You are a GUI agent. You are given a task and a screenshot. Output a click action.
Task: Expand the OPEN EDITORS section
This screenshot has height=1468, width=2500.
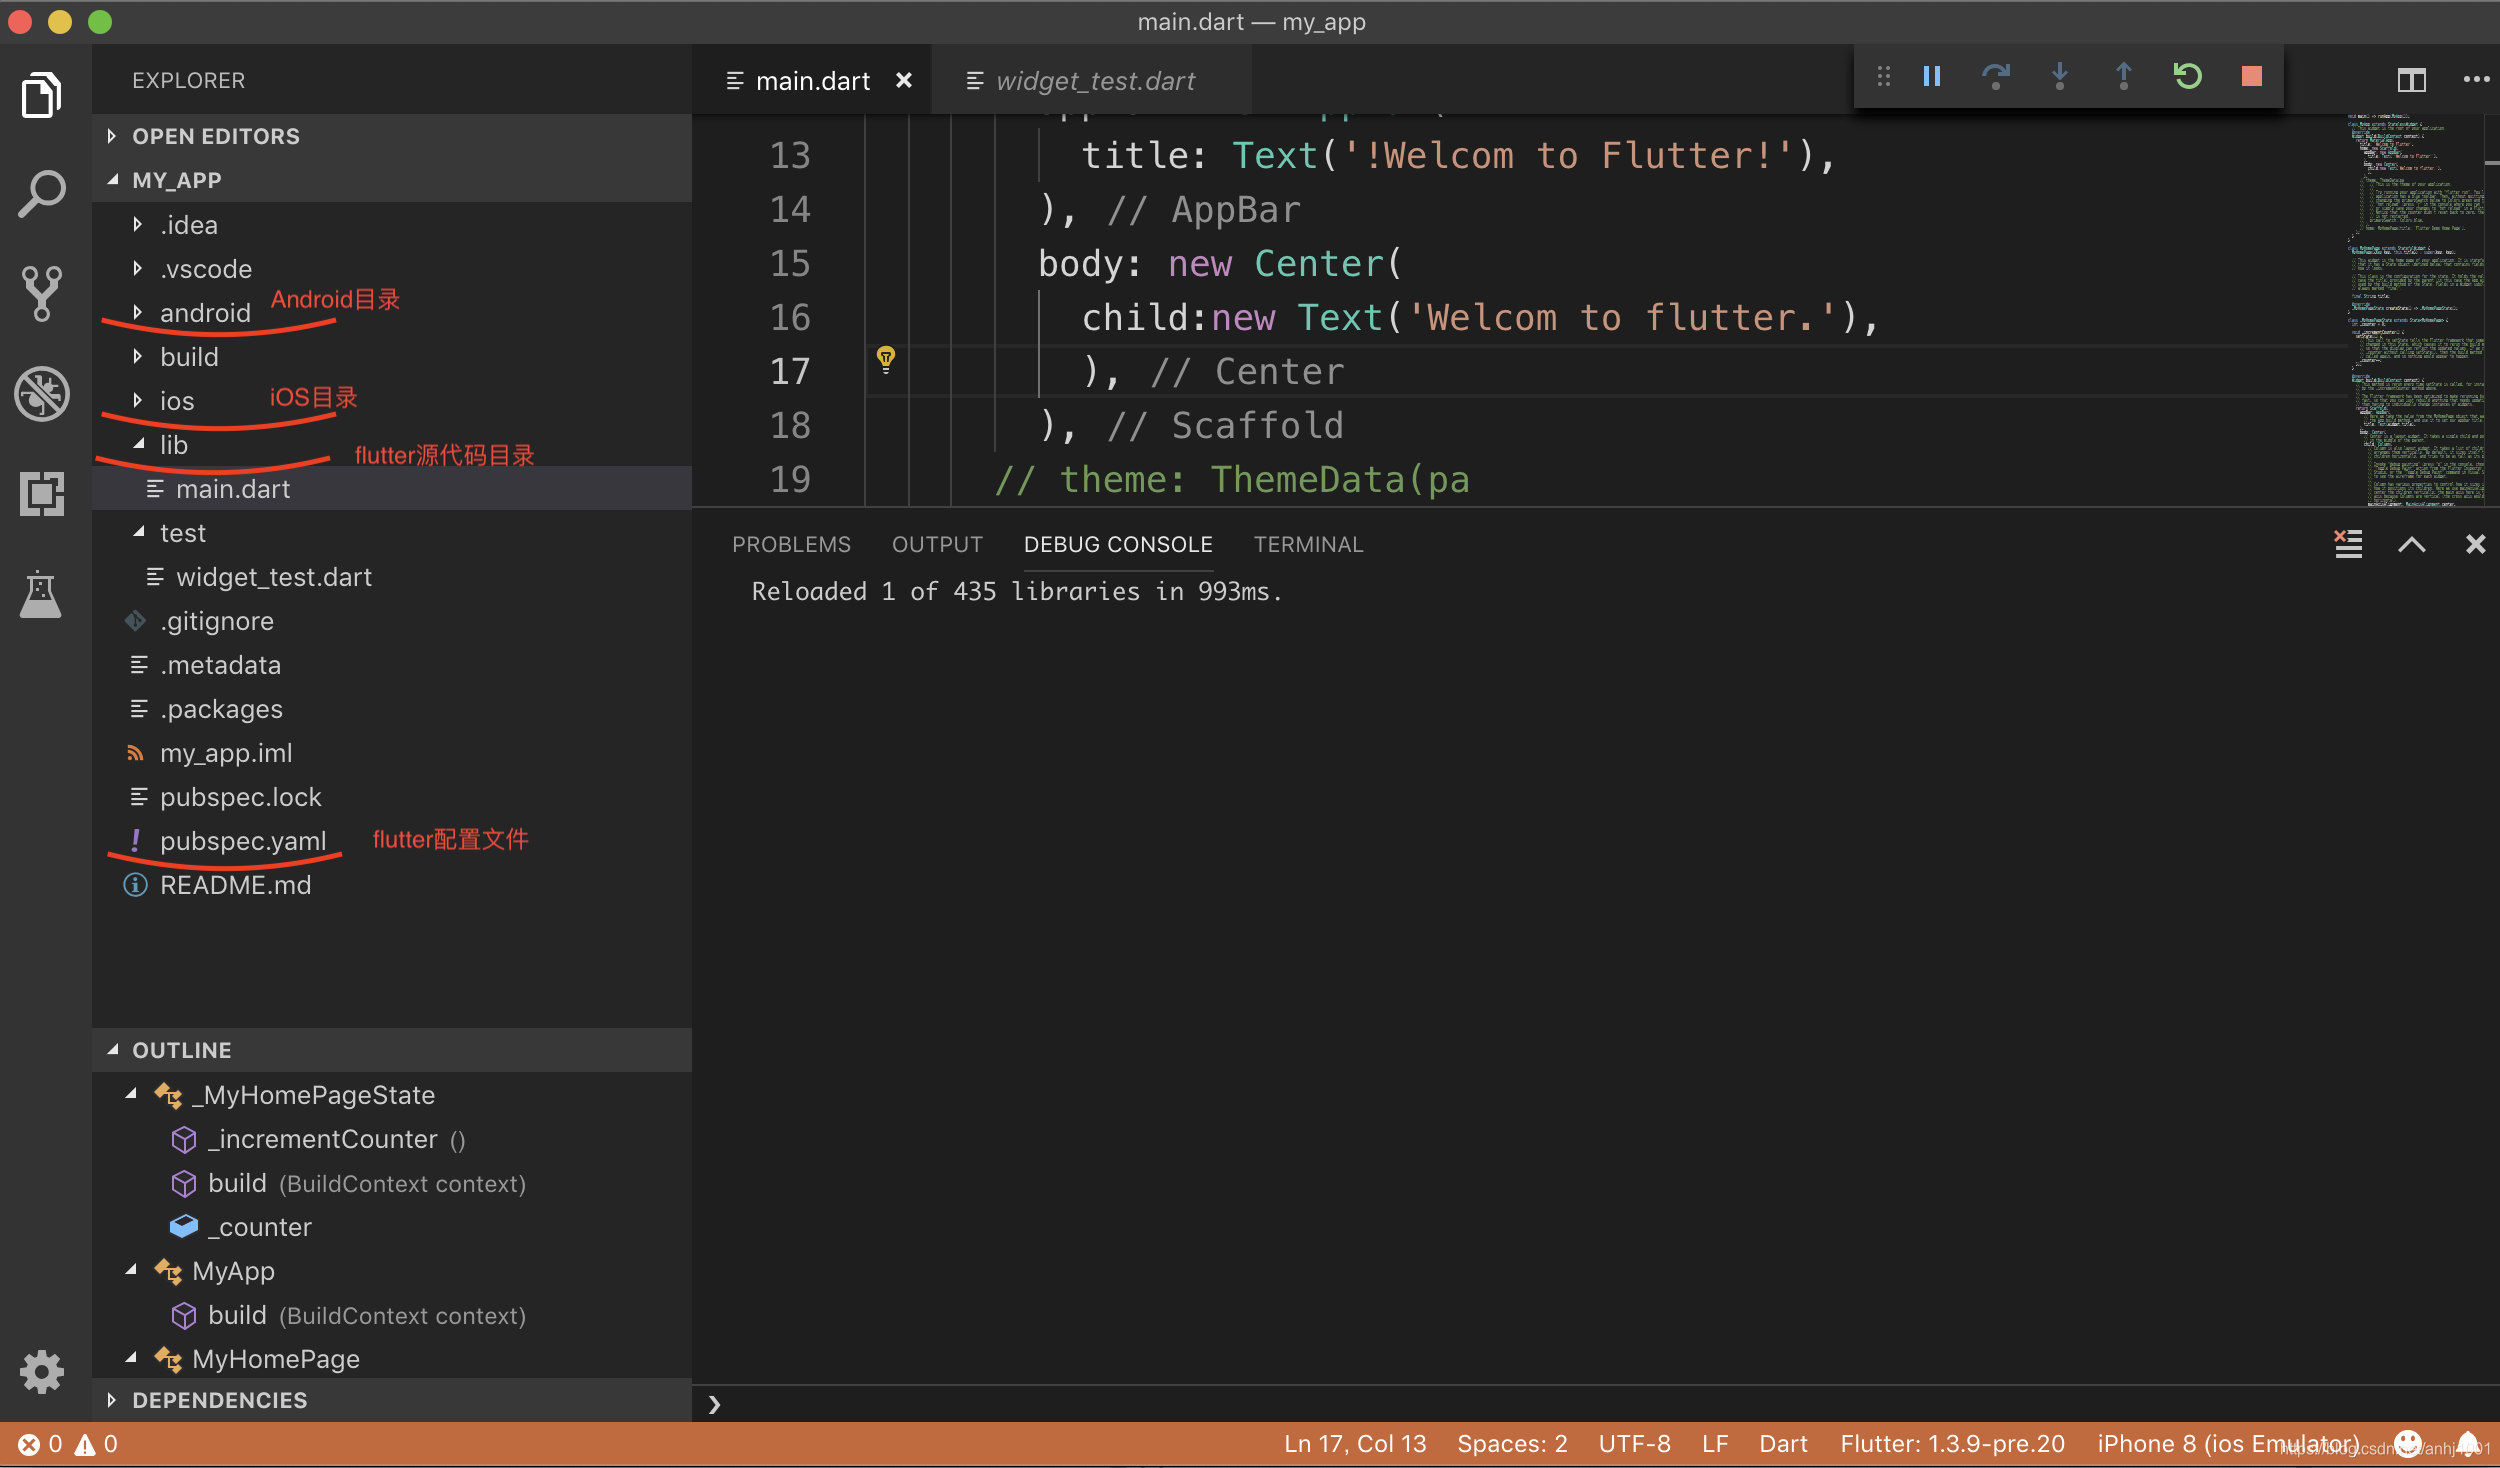(x=392, y=136)
